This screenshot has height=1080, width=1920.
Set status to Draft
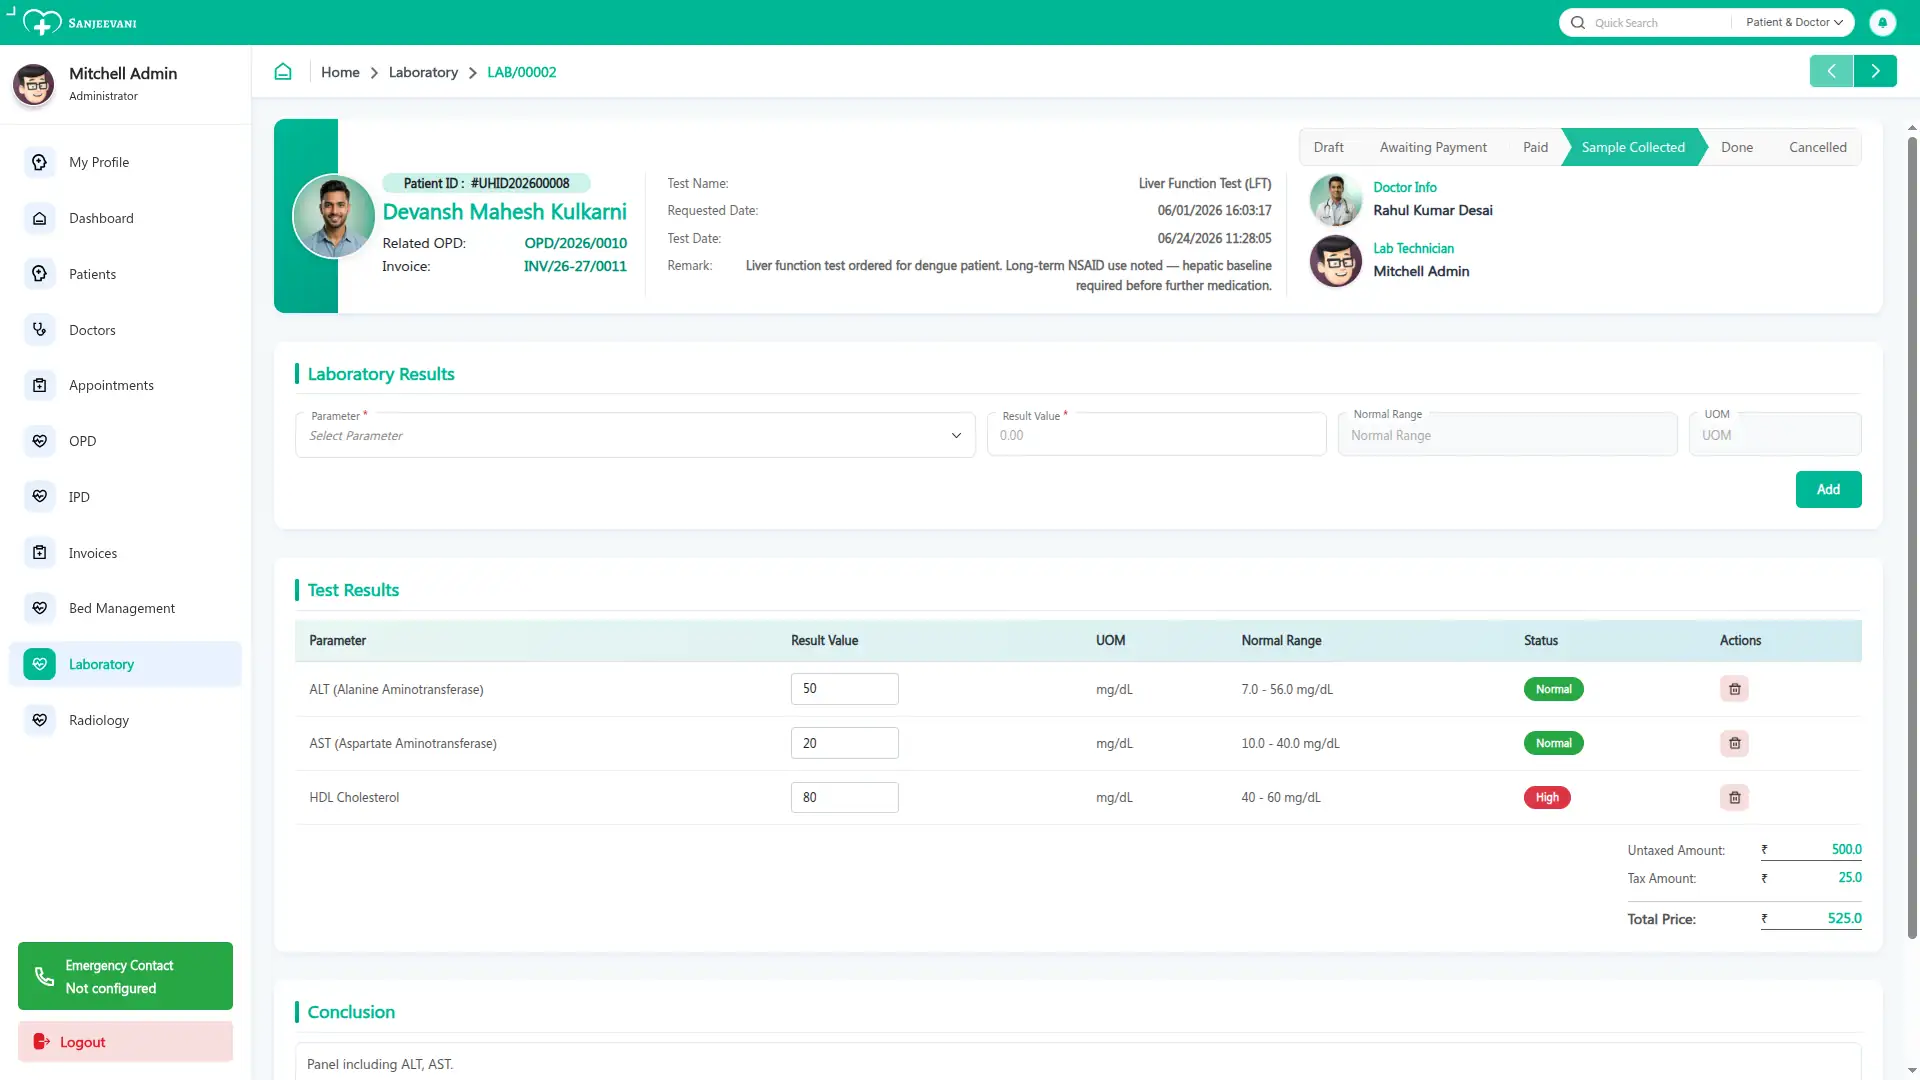click(x=1328, y=147)
